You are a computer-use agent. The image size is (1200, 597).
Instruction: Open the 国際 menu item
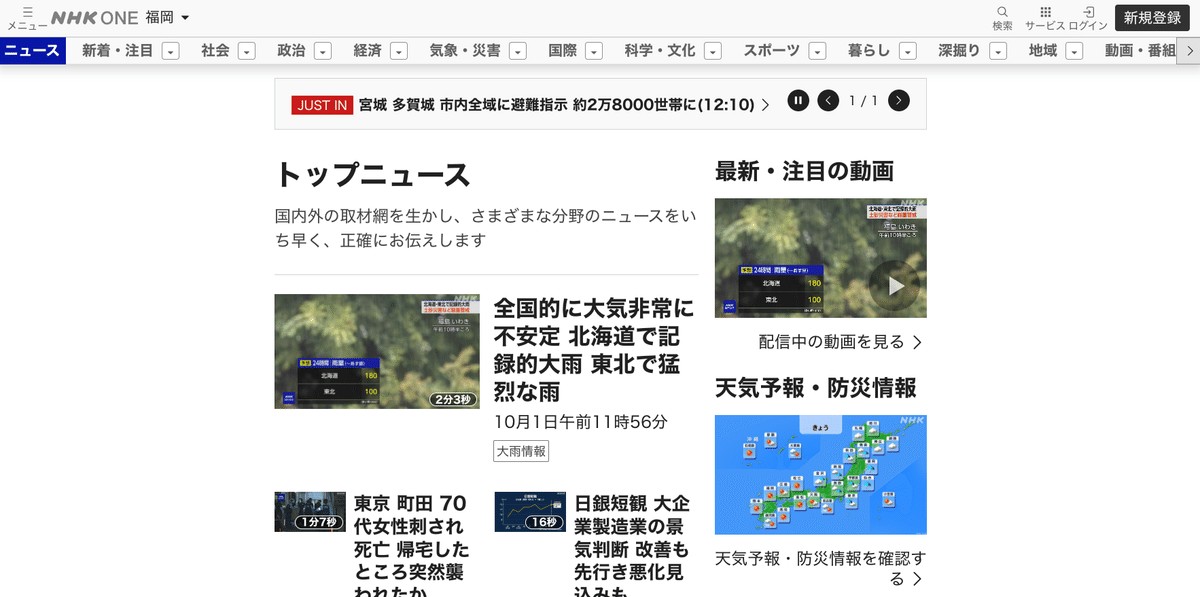click(x=562, y=51)
